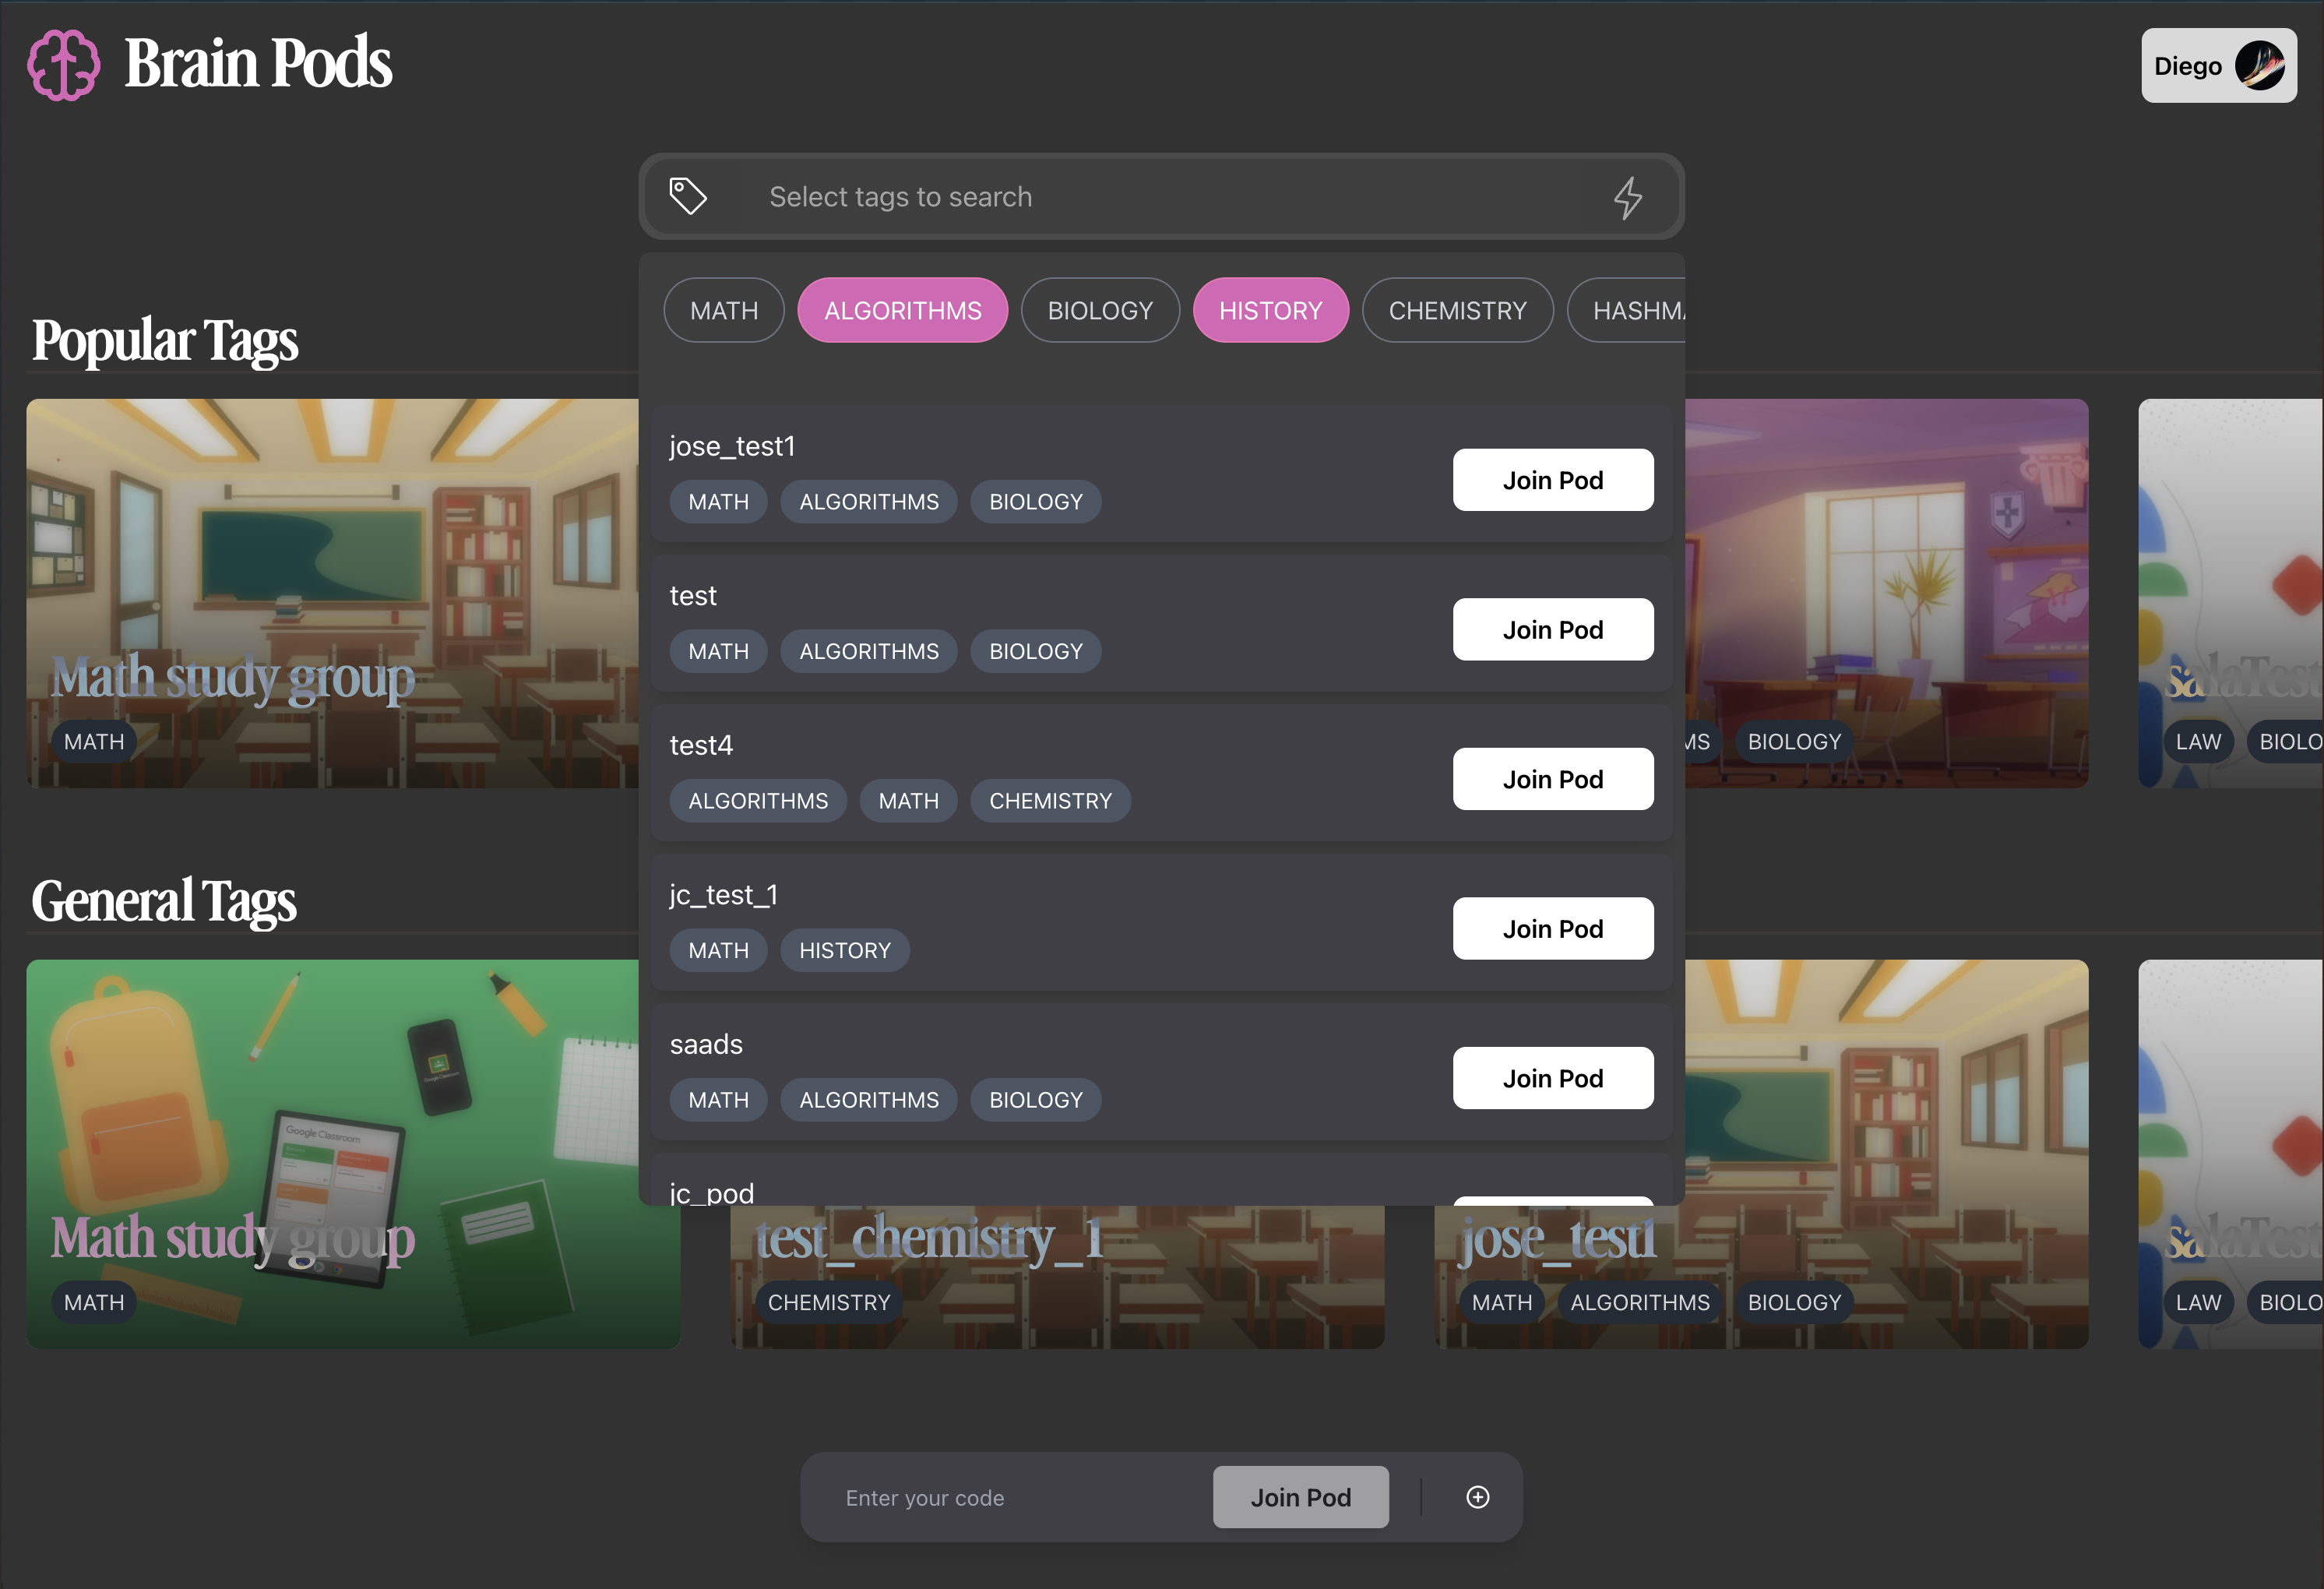Join the jc_test_1 pod

point(1552,929)
